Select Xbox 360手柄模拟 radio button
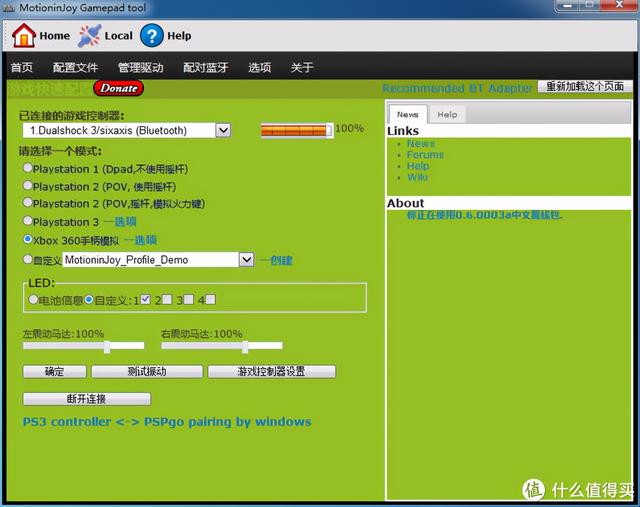 tap(28, 239)
